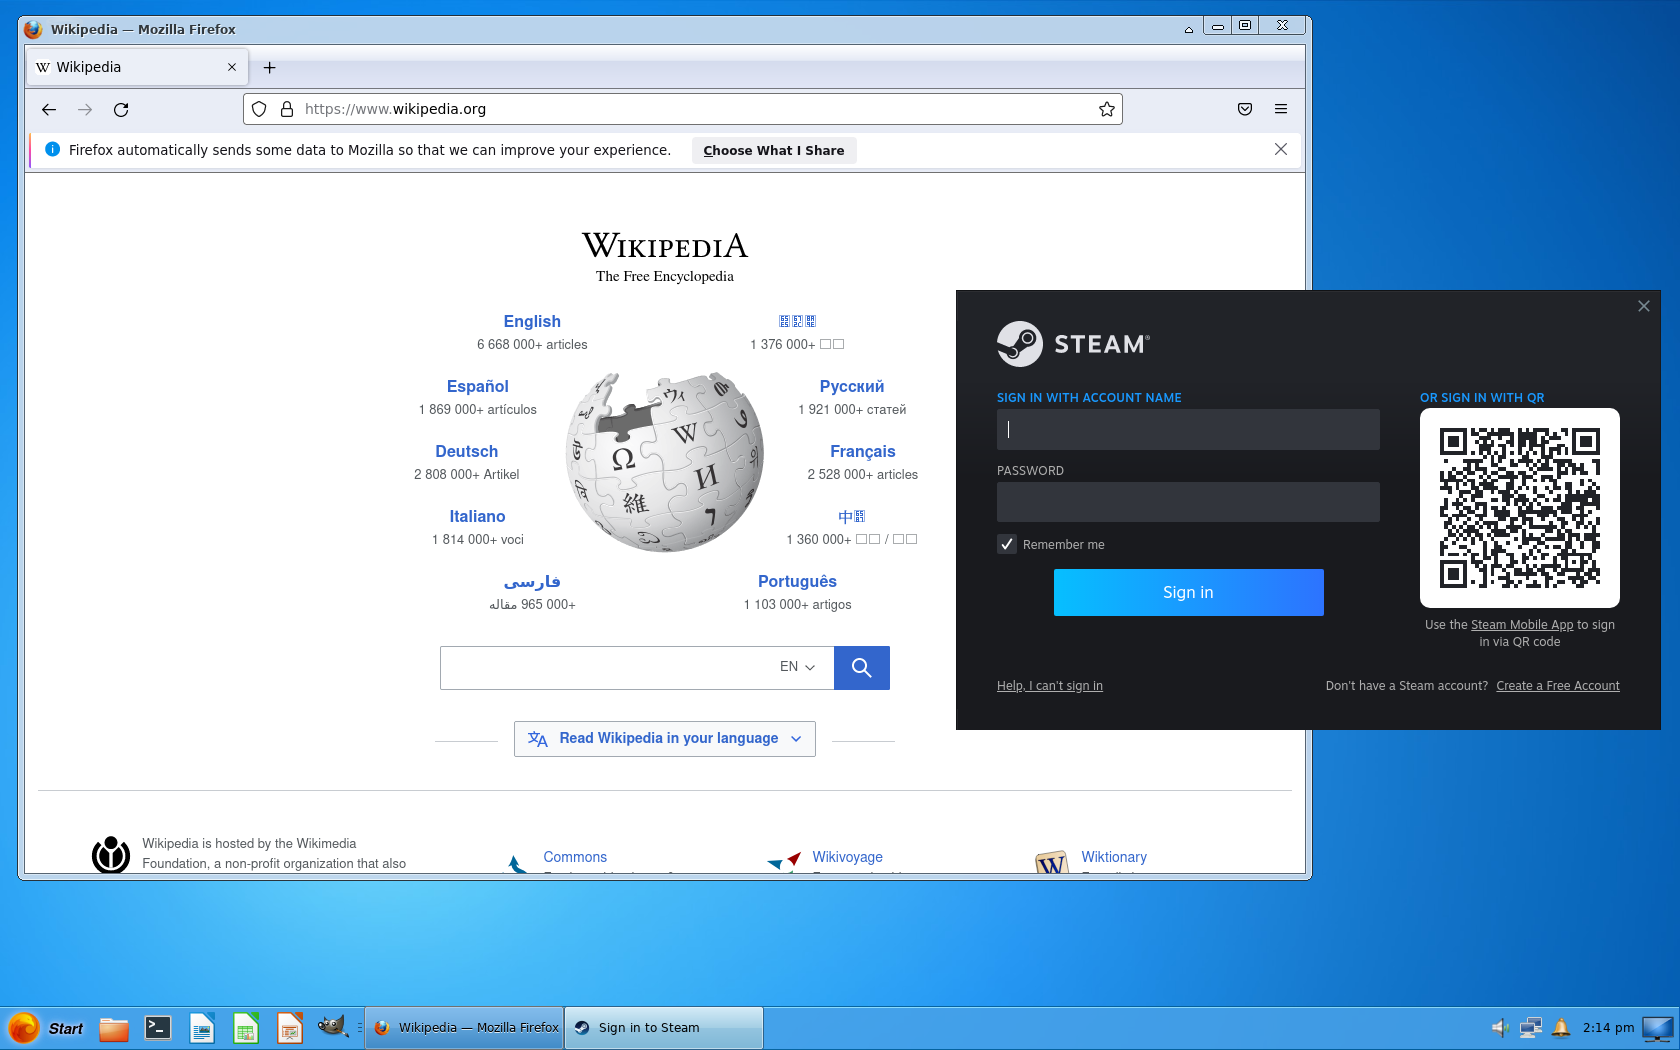Dismiss the Firefox data notification bar
Viewport: 1680px width, 1050px height.
pos(1281,149)
